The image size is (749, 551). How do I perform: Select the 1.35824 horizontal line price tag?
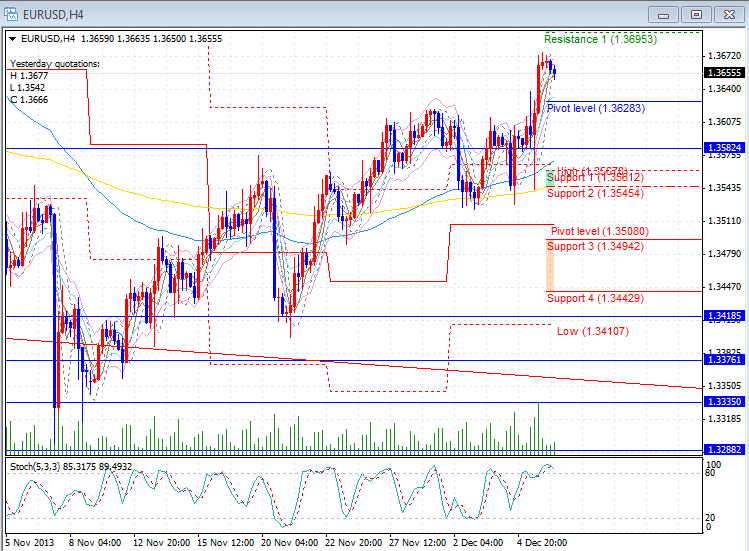point(724,148)
